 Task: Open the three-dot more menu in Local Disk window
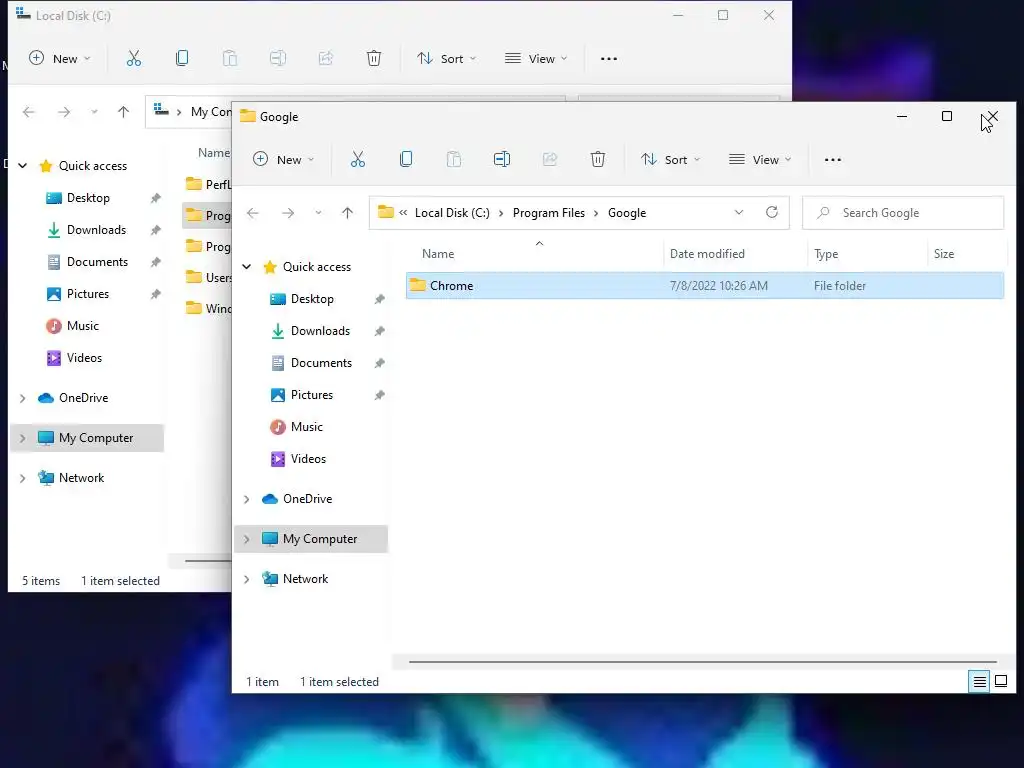tap(609, 59)
